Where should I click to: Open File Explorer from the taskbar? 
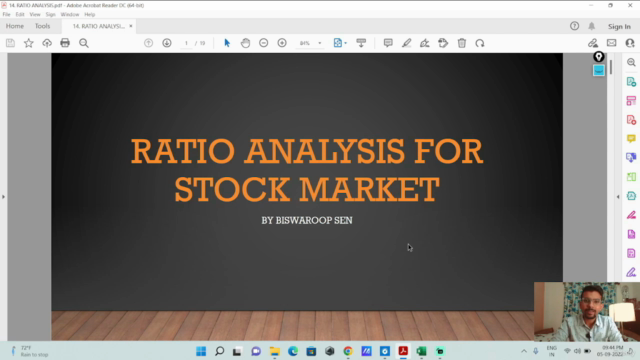275,351
